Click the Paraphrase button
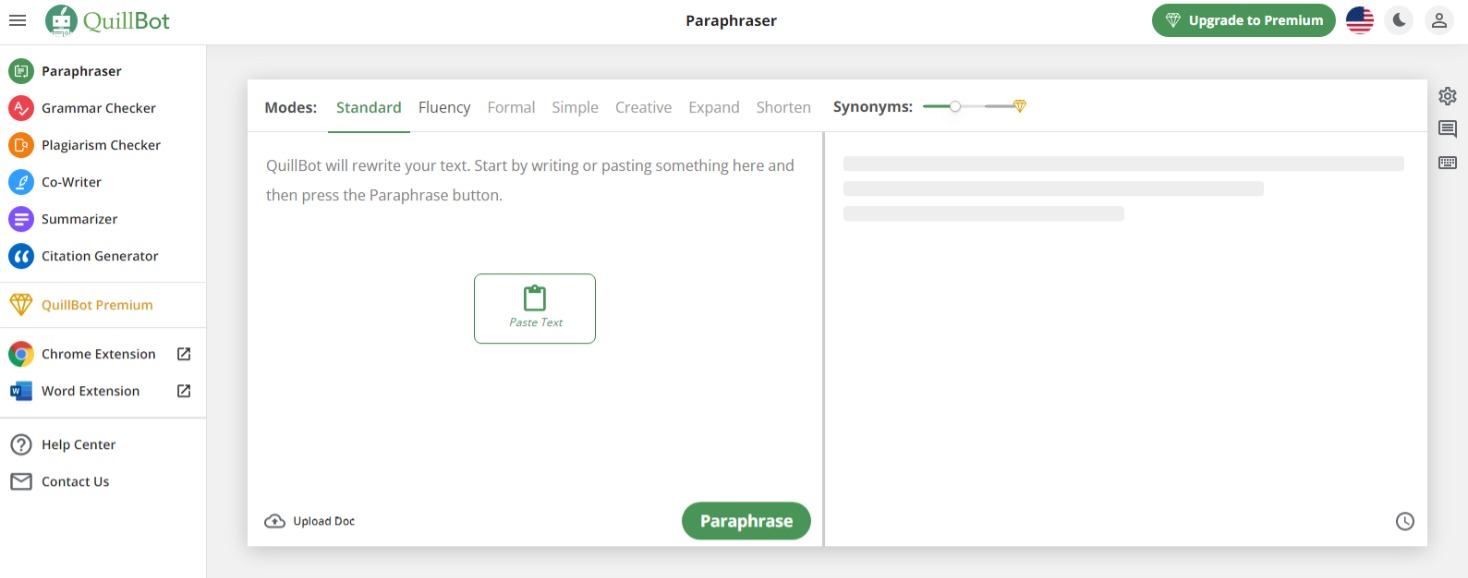 pyautogui.click(x=746, y=521)
